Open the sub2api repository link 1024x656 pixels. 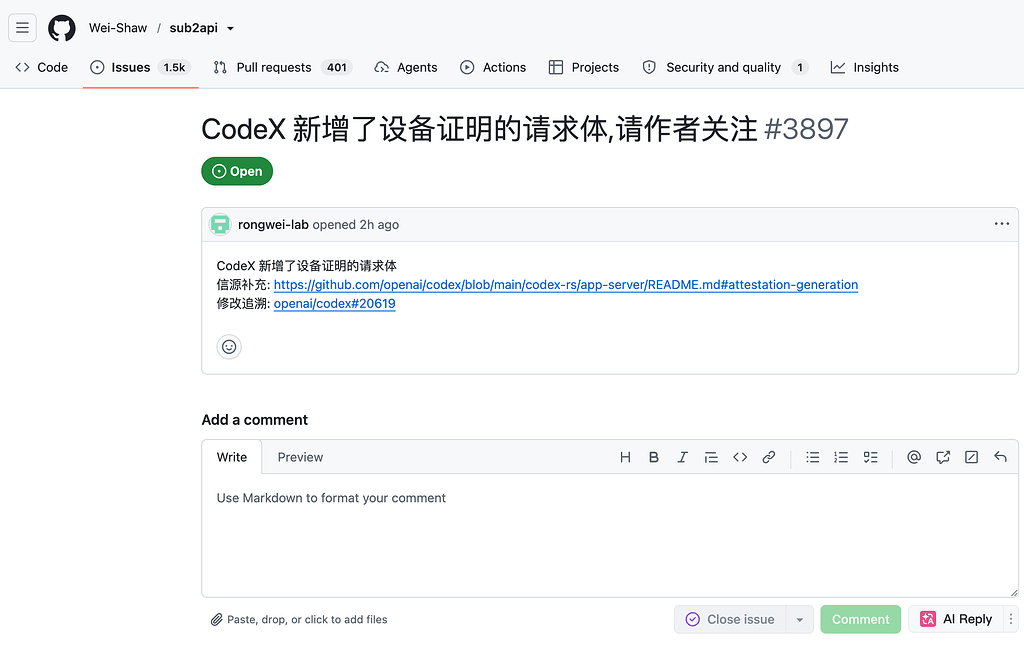pyautogui.click(x=193, y=28)
